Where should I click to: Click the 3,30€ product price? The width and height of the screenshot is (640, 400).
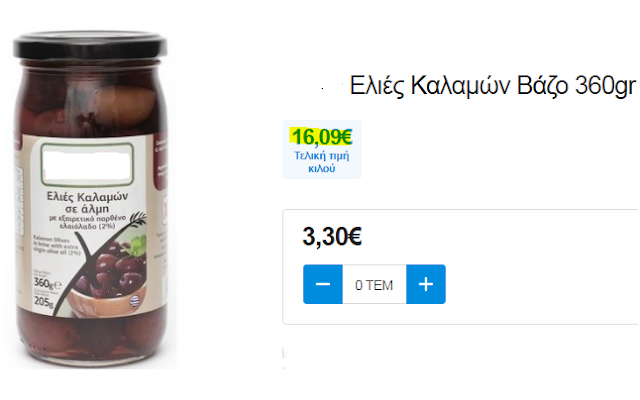pyautogui.click(x=332, y=236)
